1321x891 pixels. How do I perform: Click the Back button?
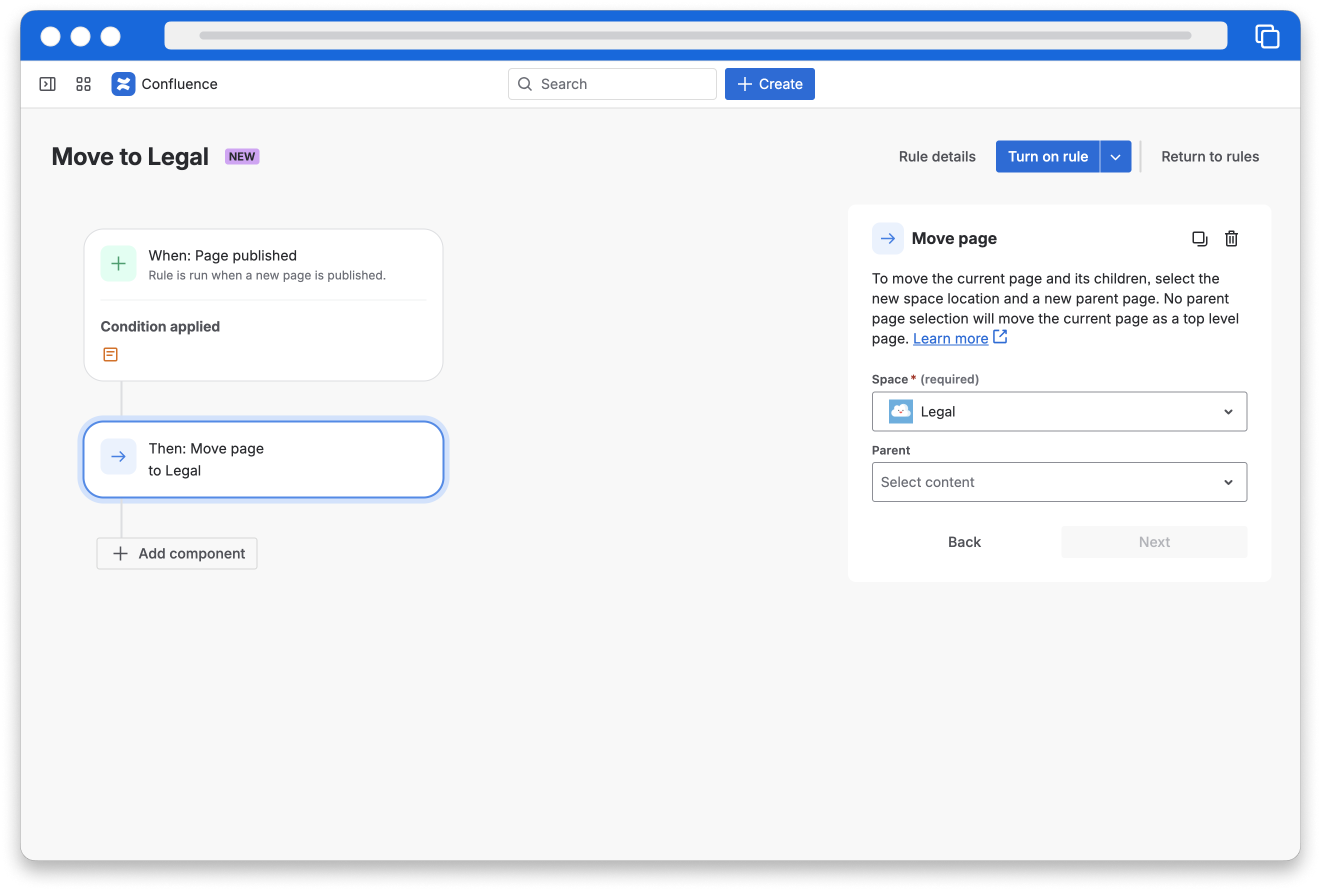964,542
